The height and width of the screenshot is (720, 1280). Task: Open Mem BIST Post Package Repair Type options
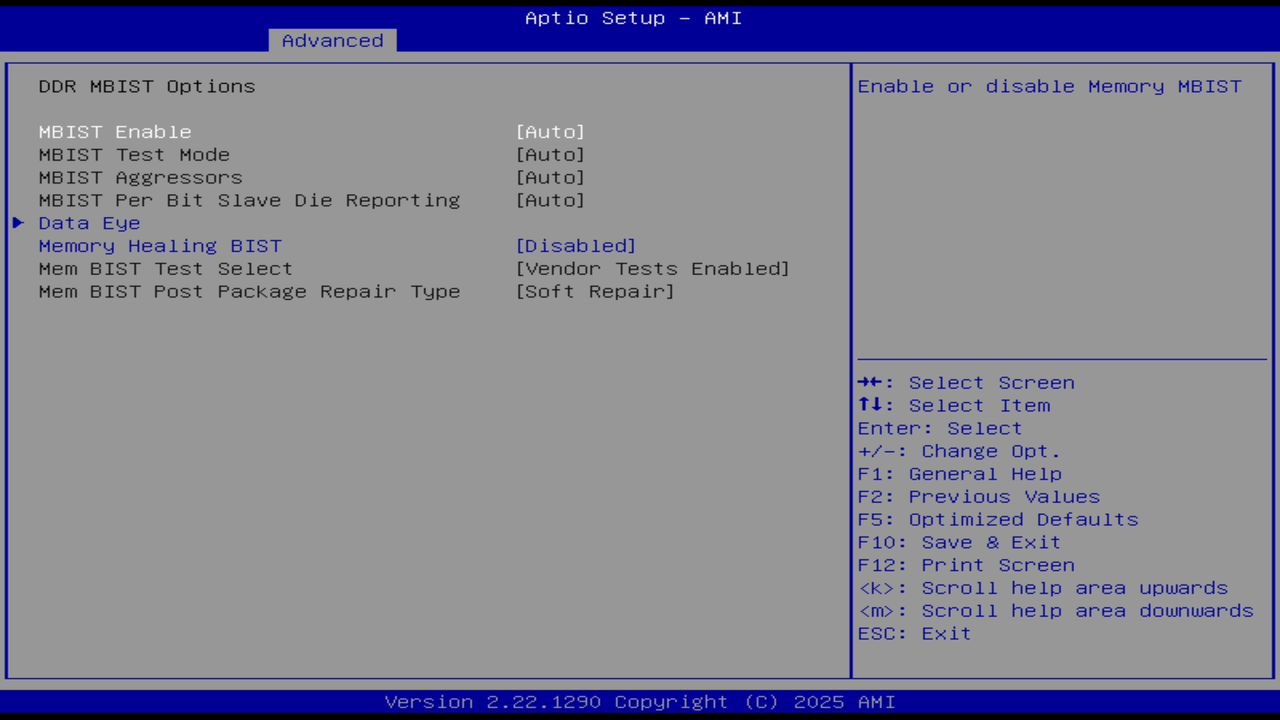click(x=249, y=291)
